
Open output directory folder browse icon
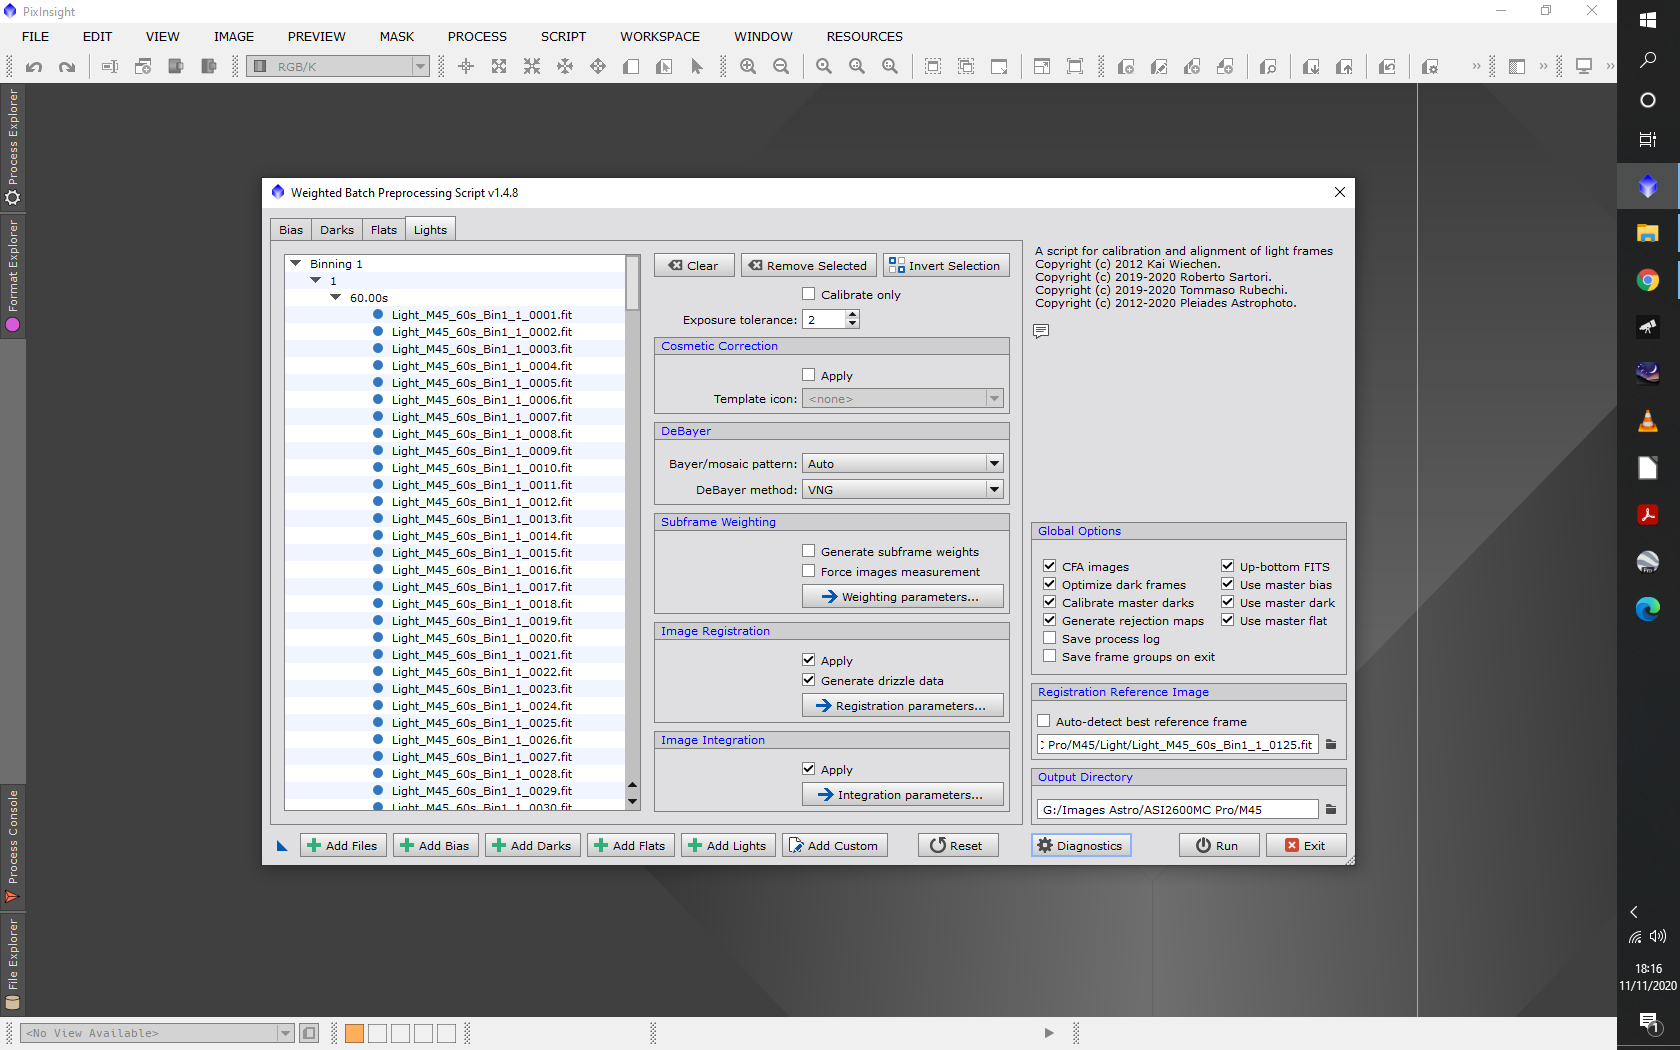coord(1331,810)
